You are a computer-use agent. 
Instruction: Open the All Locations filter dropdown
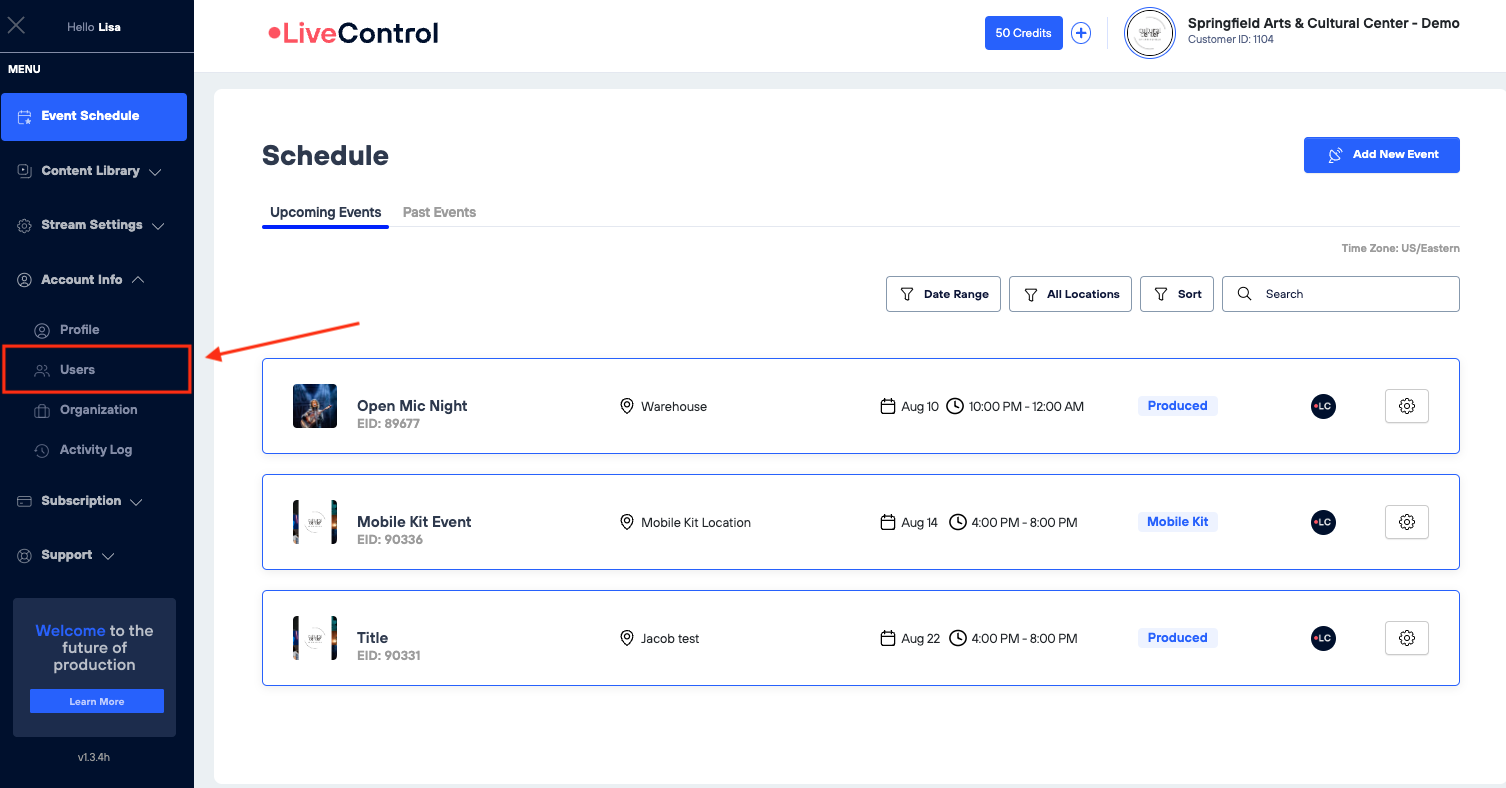(1070, 294)
